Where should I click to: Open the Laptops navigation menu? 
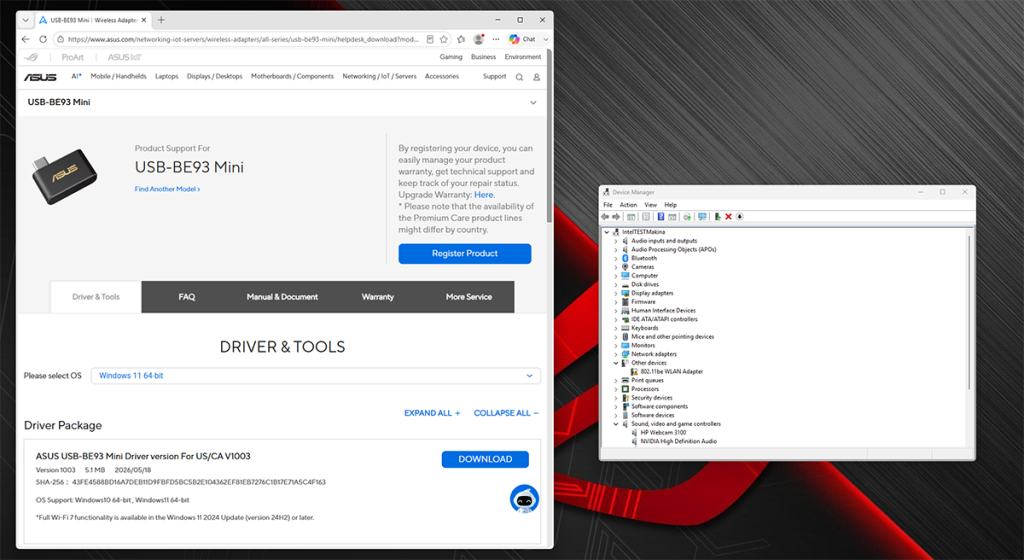pyautogui.click(x=167, y=76)
